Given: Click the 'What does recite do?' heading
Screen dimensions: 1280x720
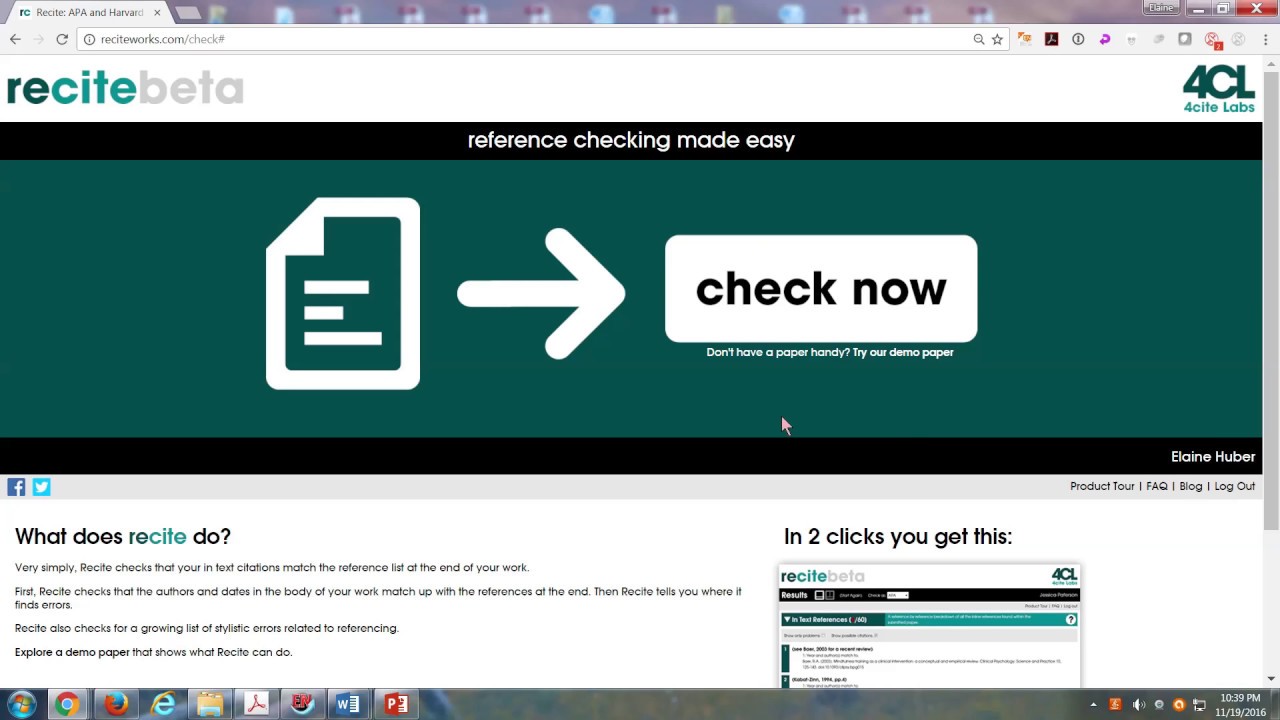Looking at the screenshot, I should 123,537.
